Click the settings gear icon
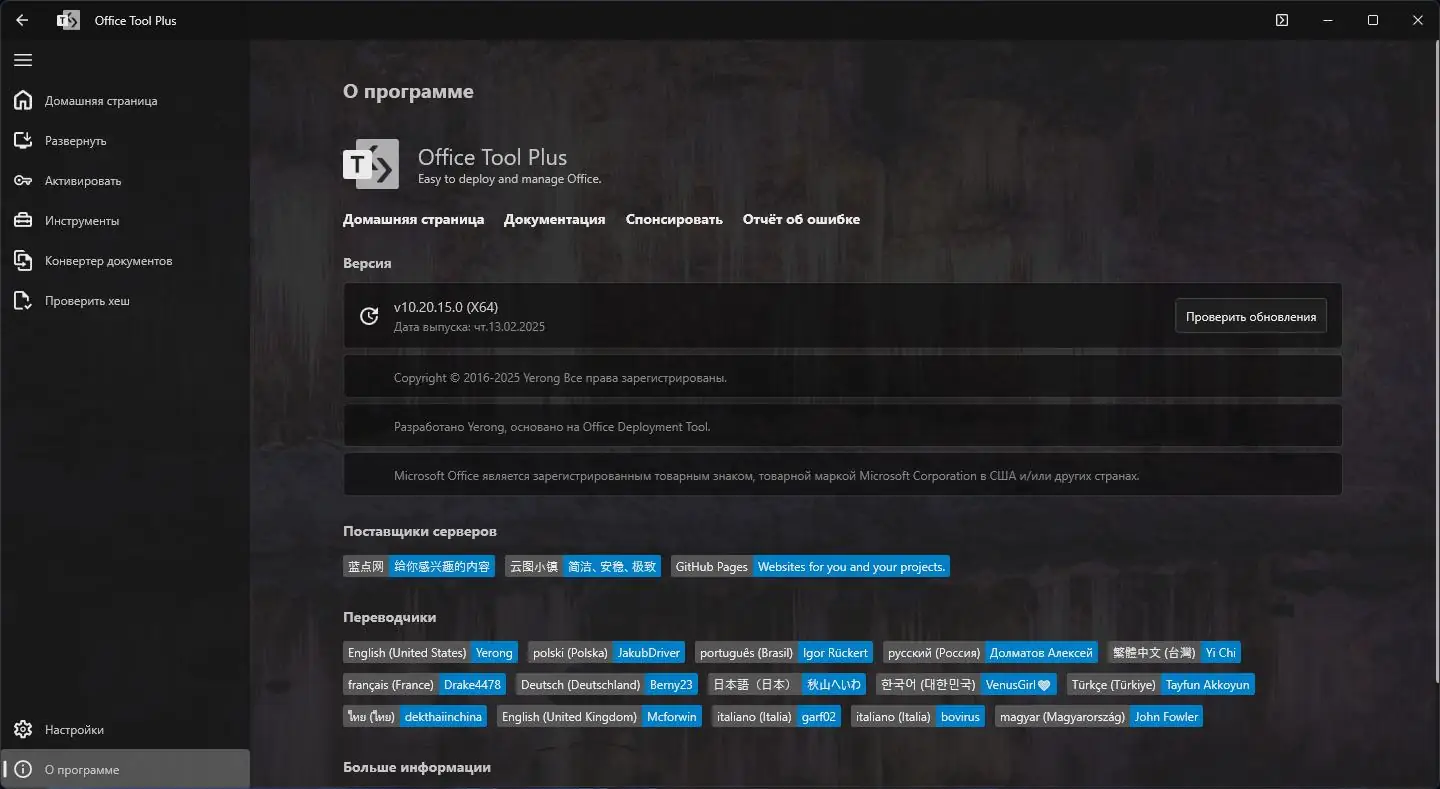Screen dimensions: 1440x789 click(23, 730)
